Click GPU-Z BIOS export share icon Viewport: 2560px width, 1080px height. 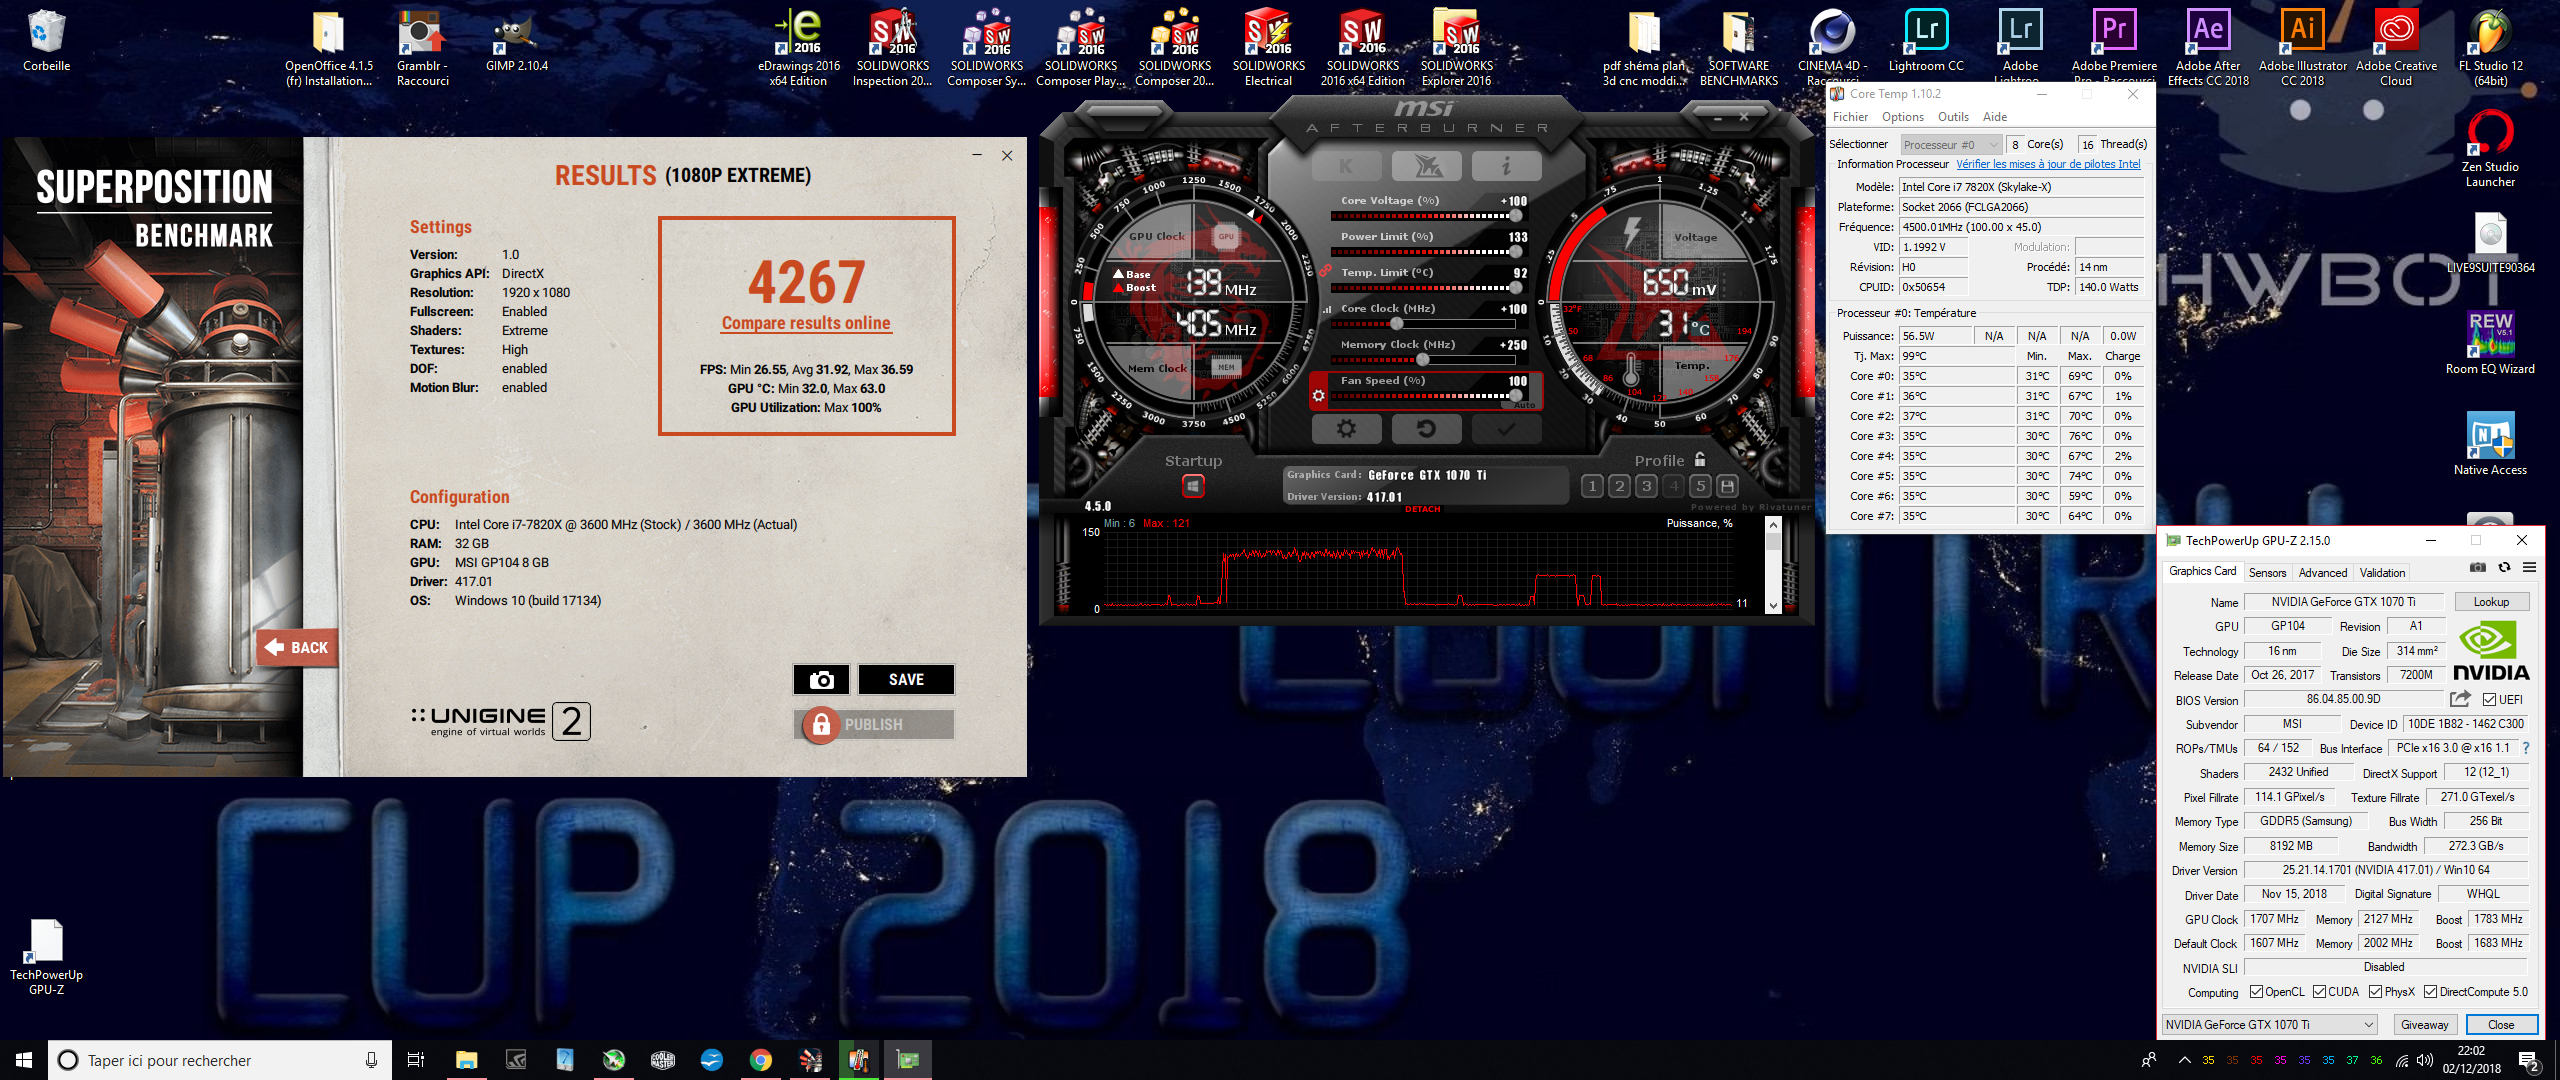tap(2460, 699)
